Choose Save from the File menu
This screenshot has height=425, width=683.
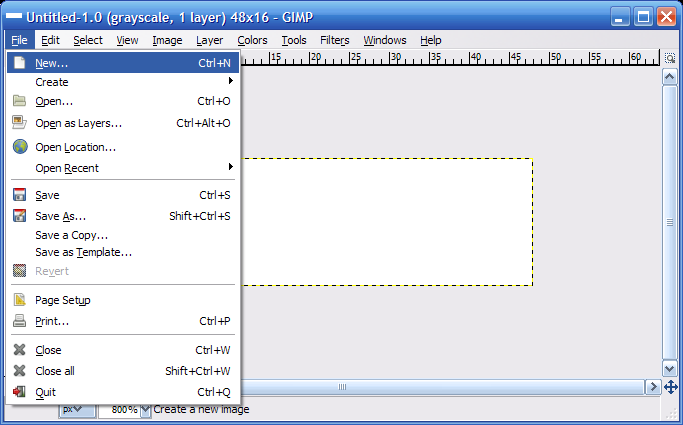click(123, 195)
